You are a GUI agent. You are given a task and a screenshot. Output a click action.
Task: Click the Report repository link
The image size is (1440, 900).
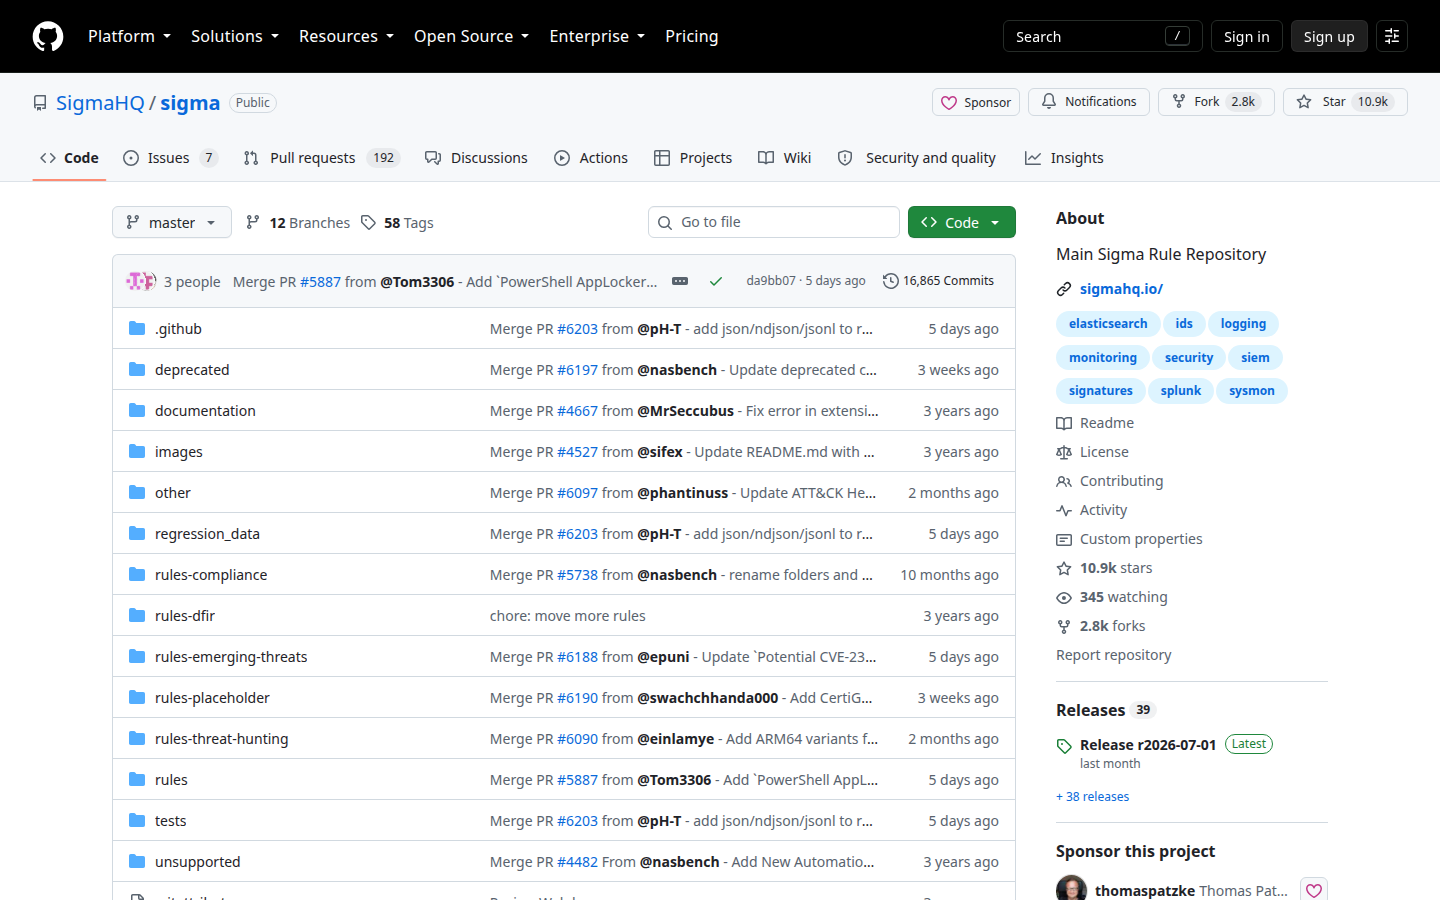tap(1114, 655)
